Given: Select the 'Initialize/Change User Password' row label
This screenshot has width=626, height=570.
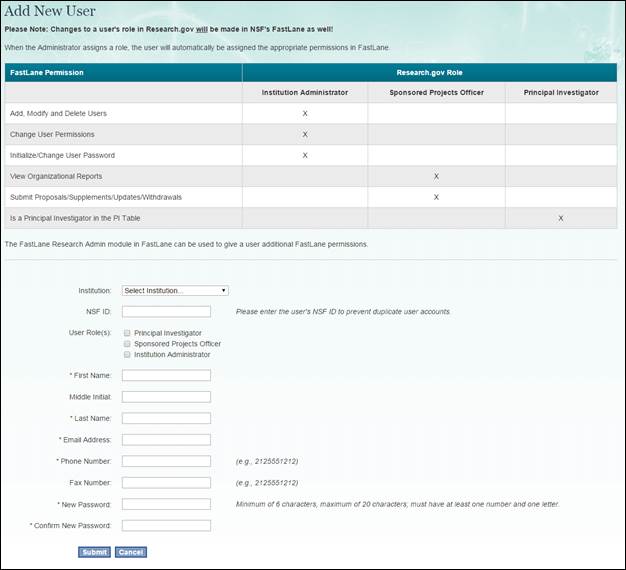Looking at the screenshot, I should [x=62, y=155].
